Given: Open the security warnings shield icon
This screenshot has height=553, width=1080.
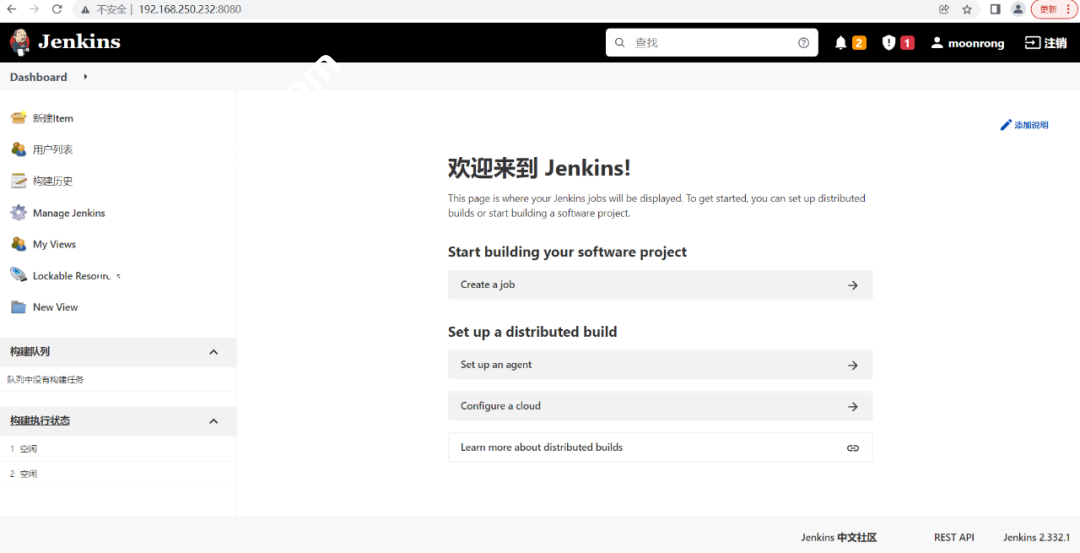Looking at the screenshot, I should tap(889, 43).
